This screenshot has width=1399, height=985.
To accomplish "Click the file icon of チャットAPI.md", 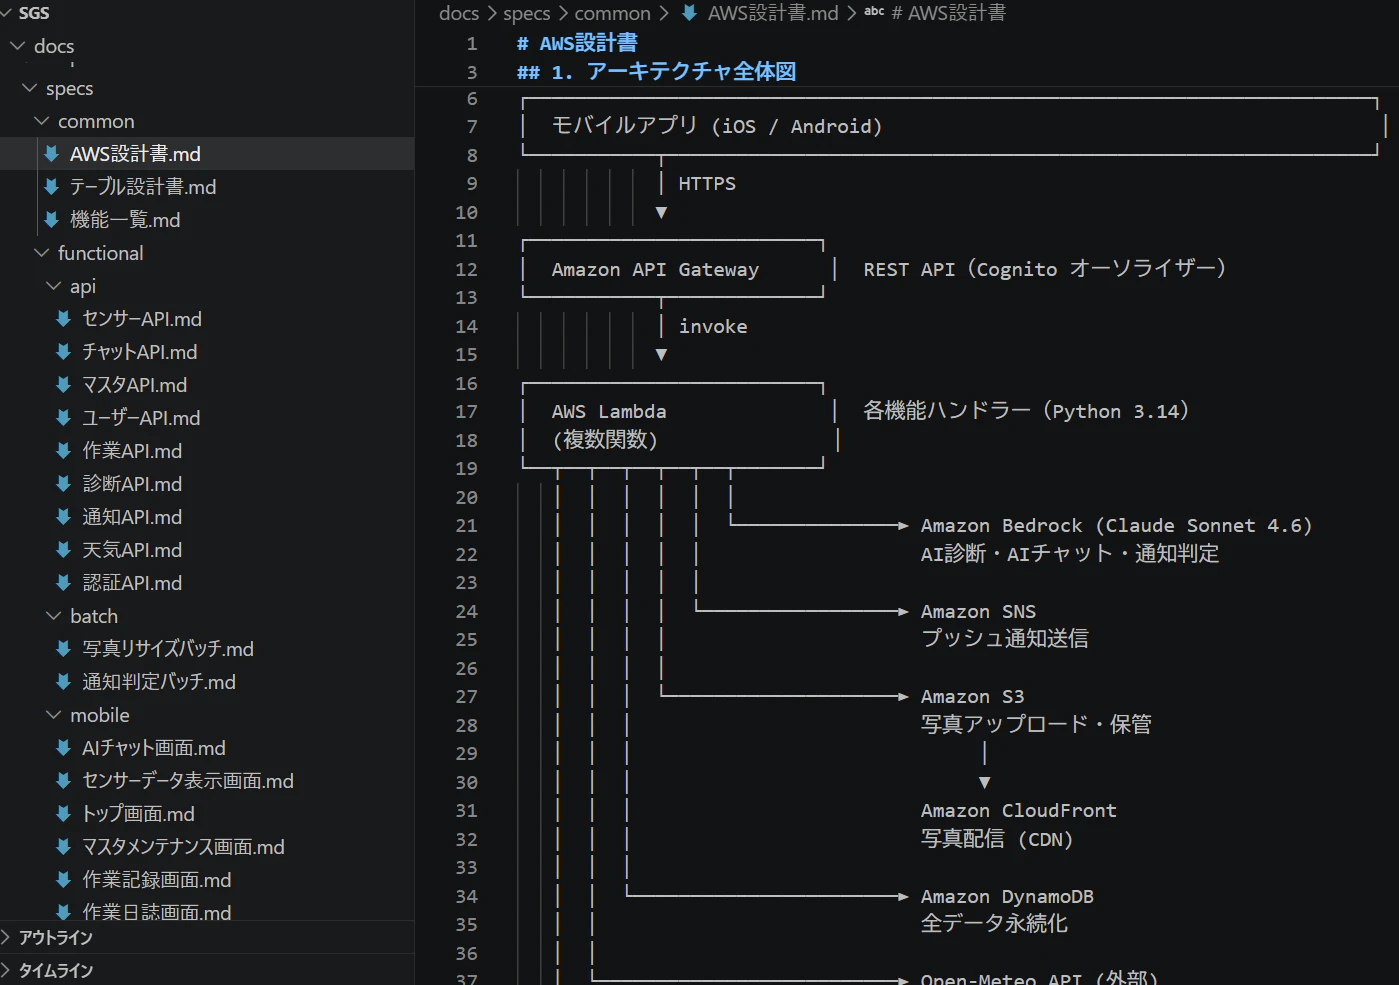I will (63, 352).
